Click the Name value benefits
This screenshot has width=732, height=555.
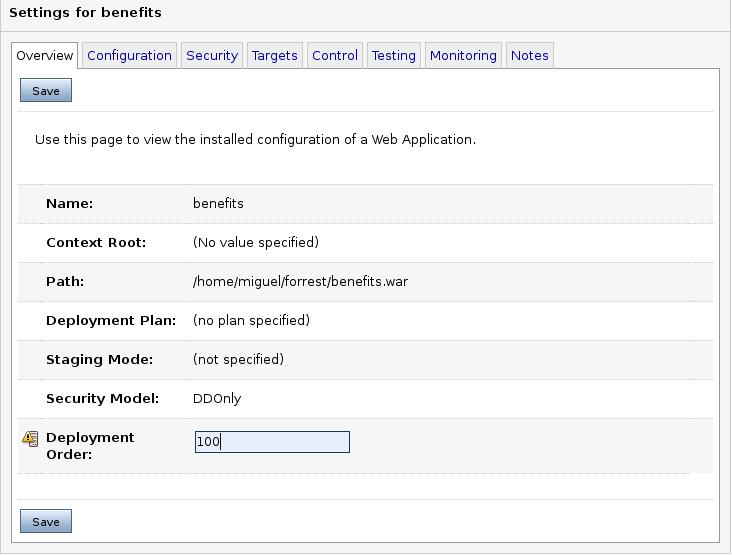[218, 204]
